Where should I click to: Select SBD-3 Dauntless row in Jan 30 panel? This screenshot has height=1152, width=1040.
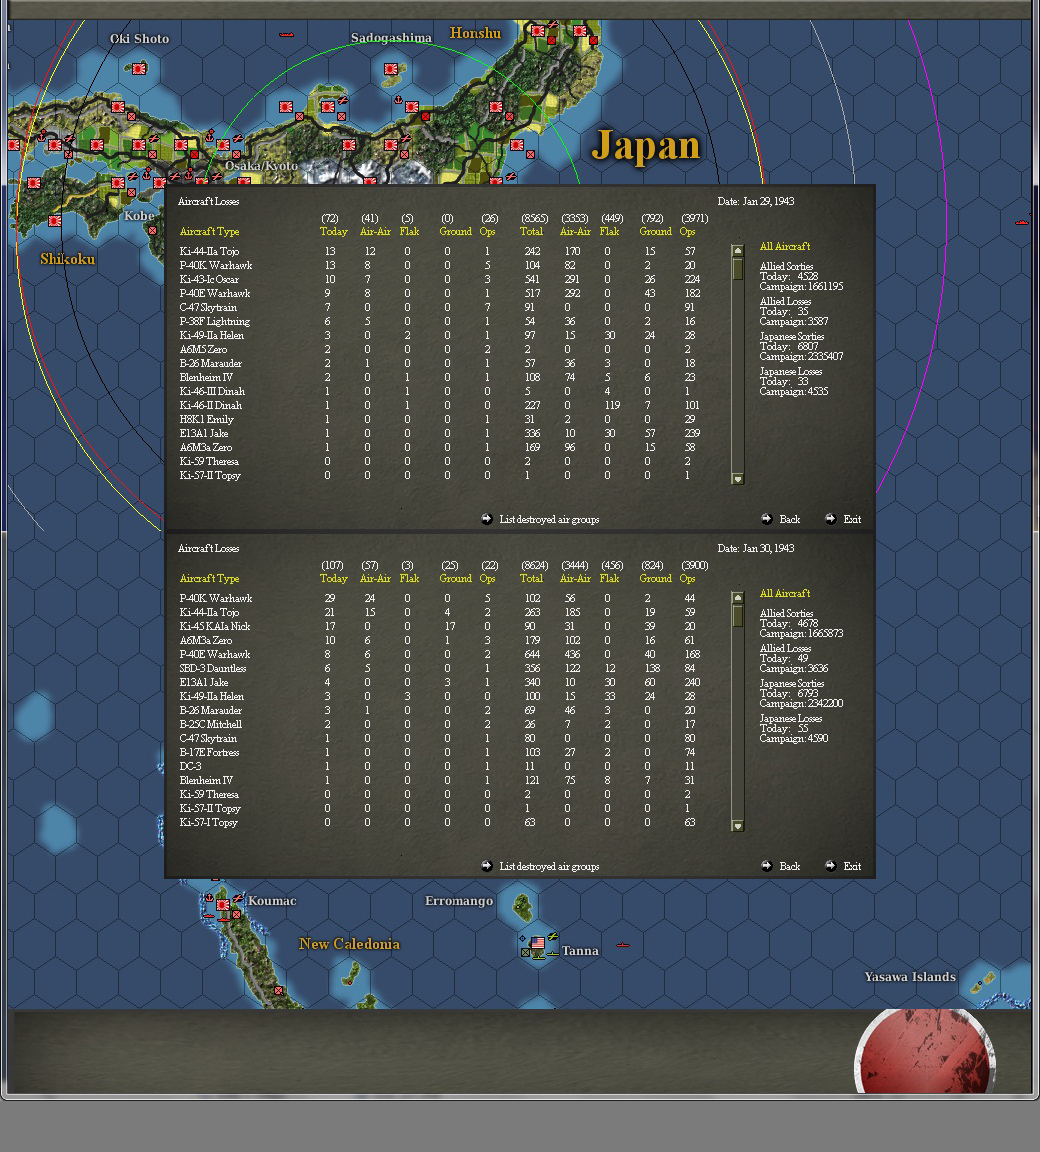[x=441, y=668]
